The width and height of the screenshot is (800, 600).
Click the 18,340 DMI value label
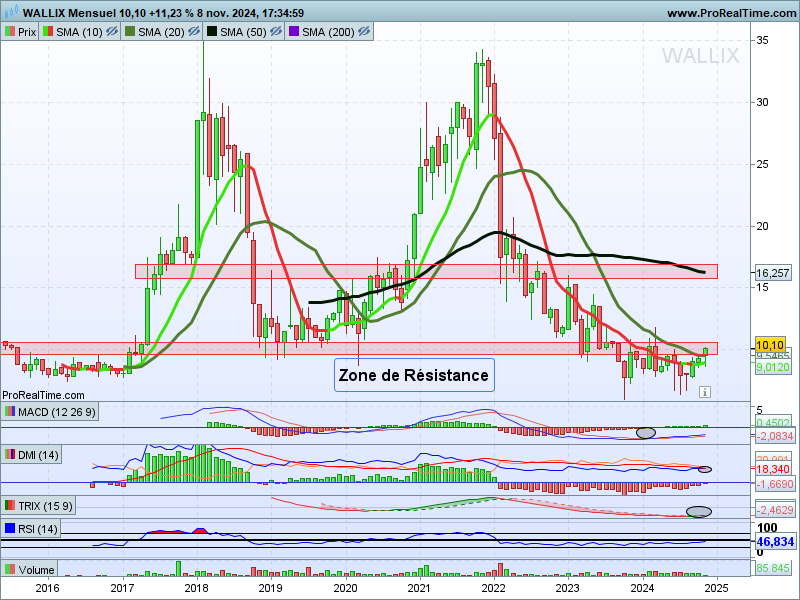coord(772,470)
